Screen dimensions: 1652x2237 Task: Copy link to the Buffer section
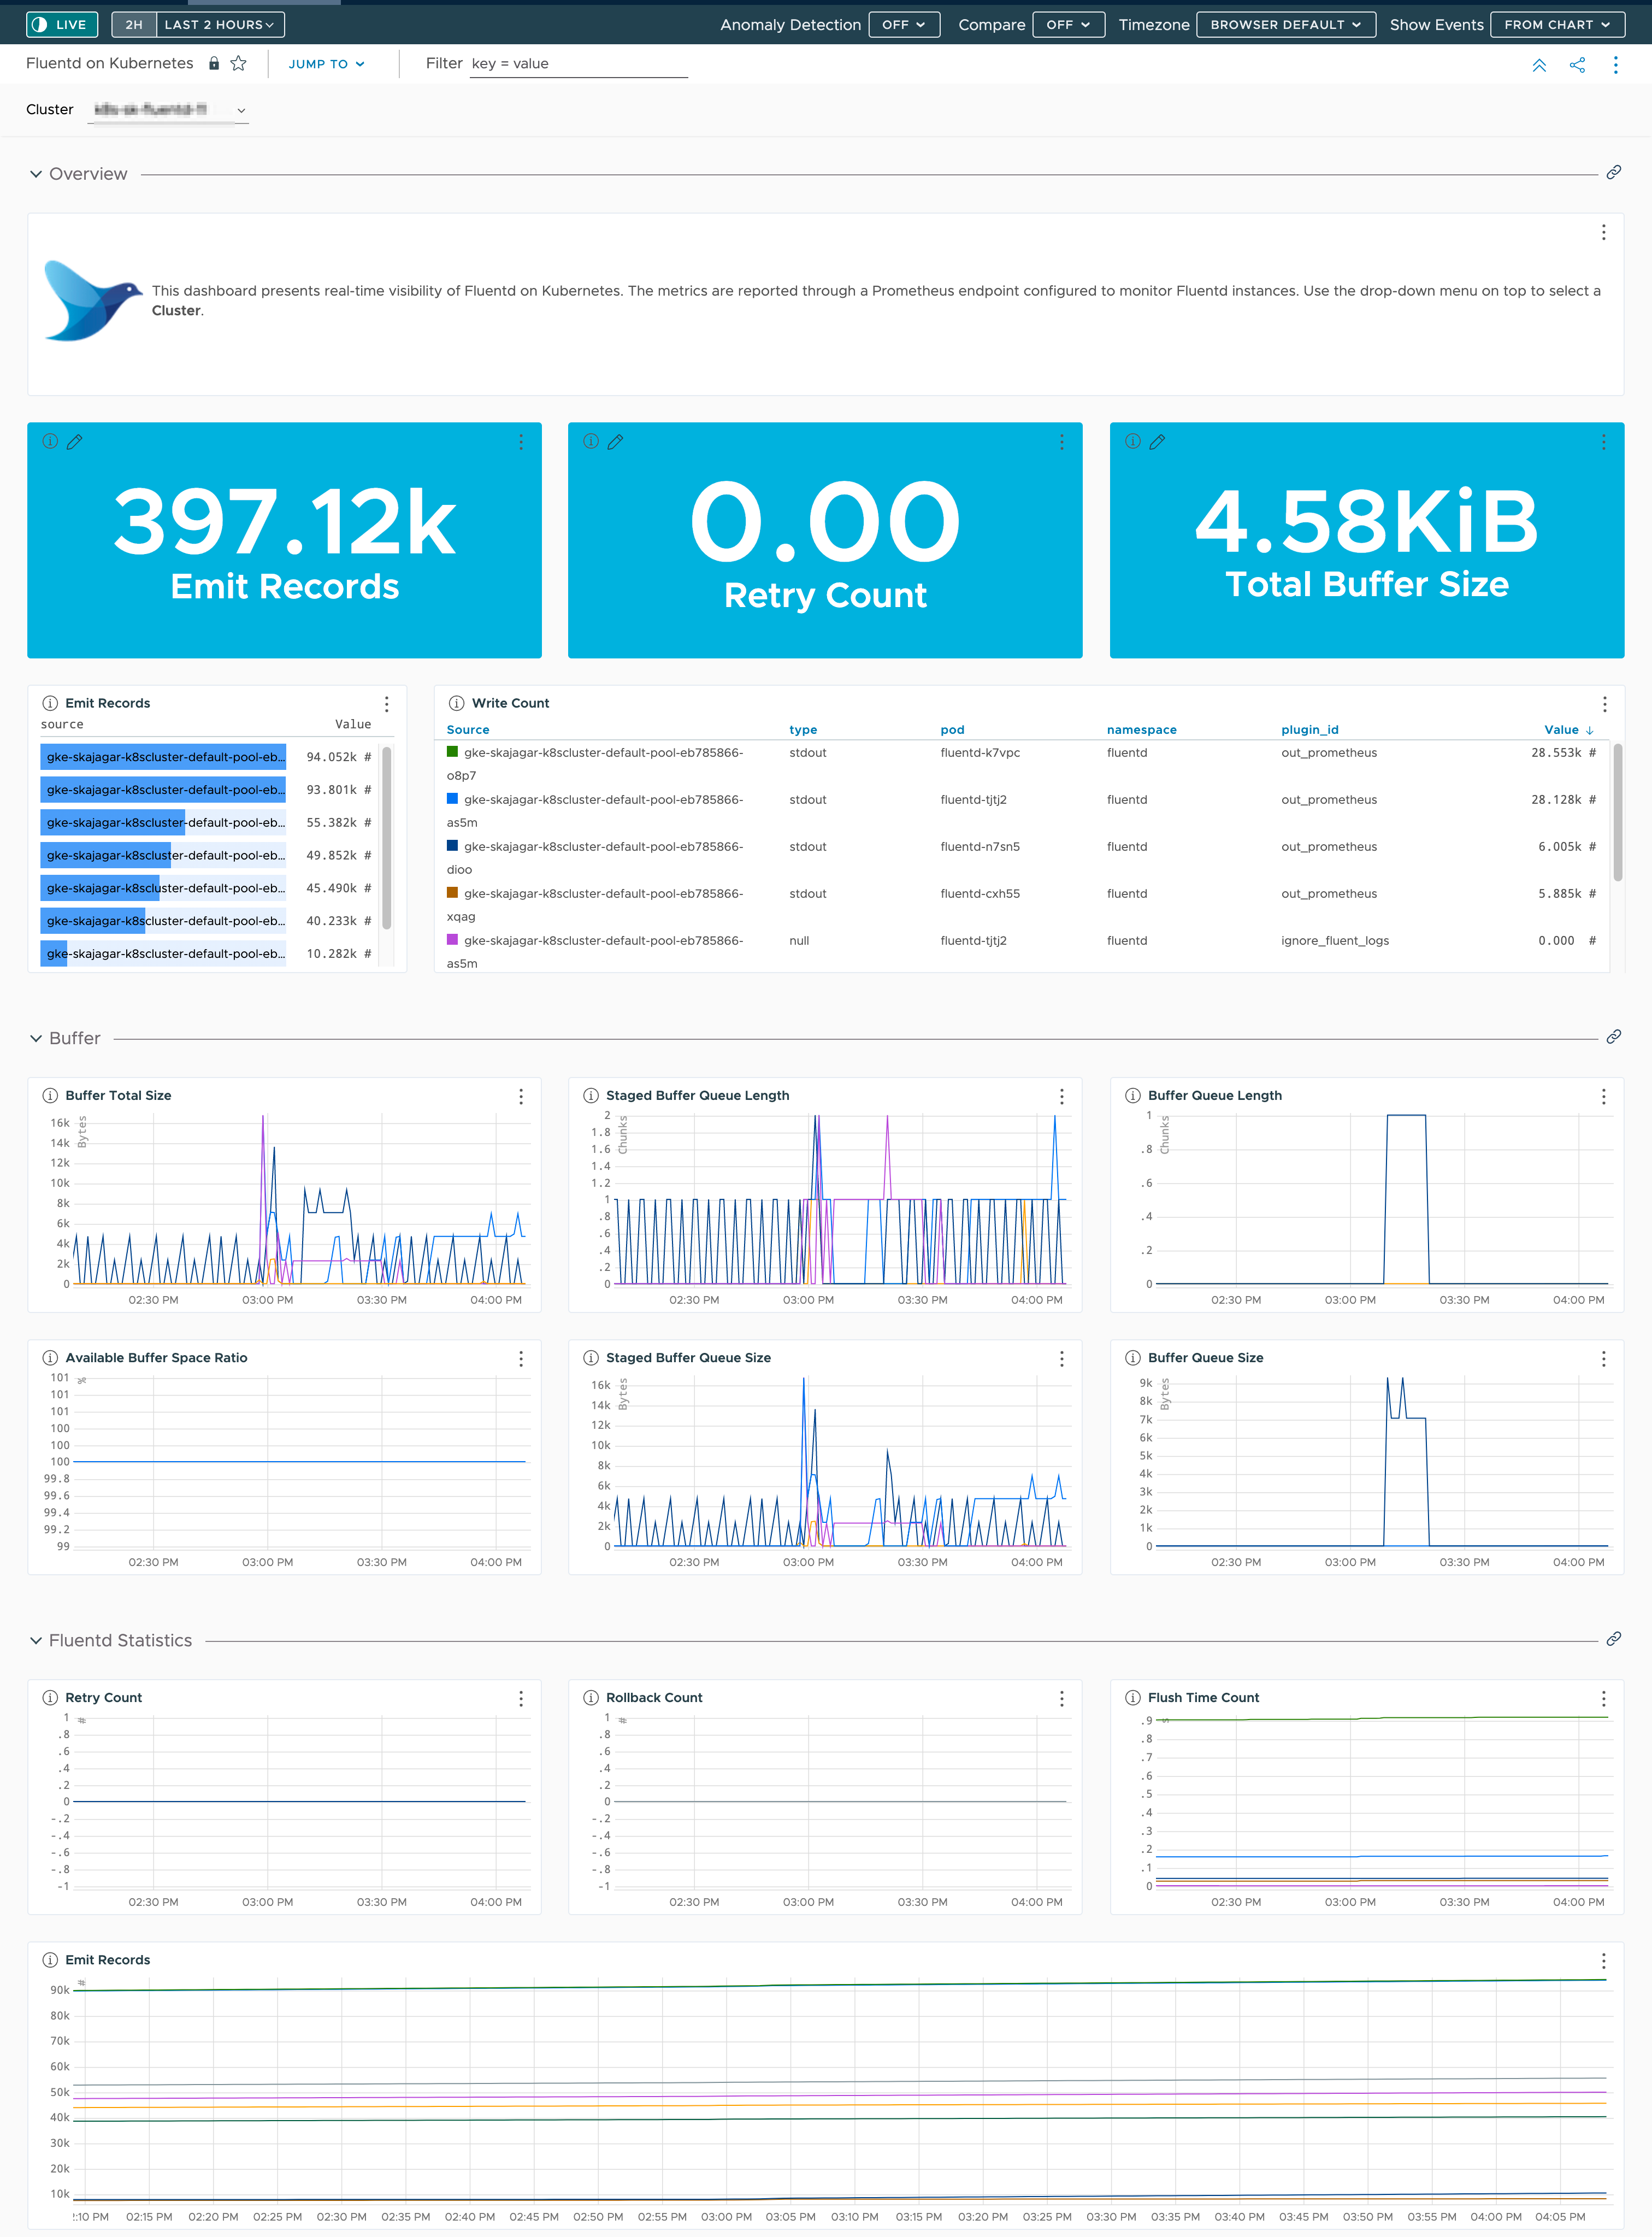click(1613, 1037)
